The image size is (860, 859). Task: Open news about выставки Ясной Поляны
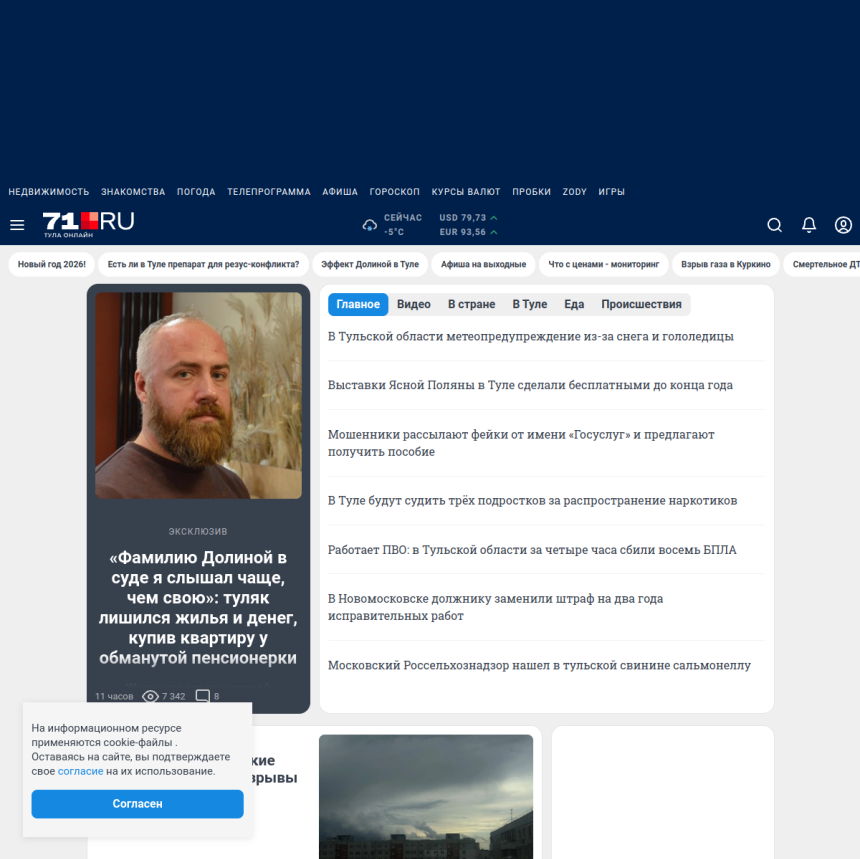point(530,385)
